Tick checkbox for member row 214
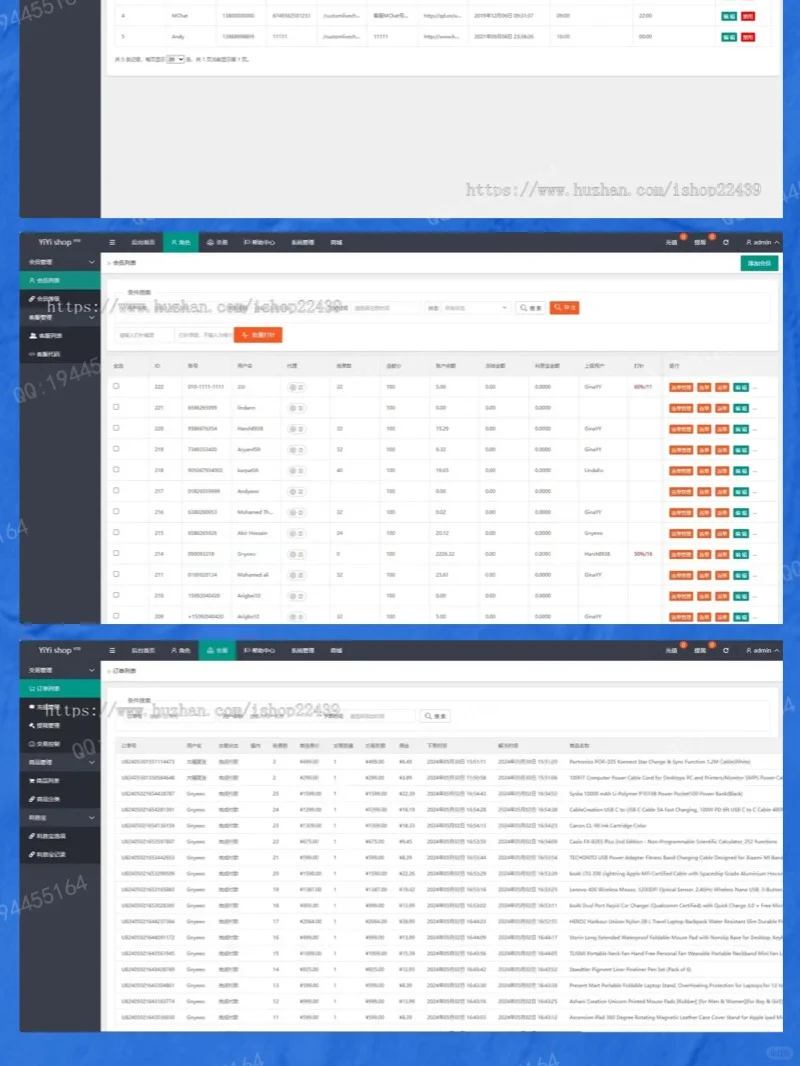 click(x=116, y=553)
